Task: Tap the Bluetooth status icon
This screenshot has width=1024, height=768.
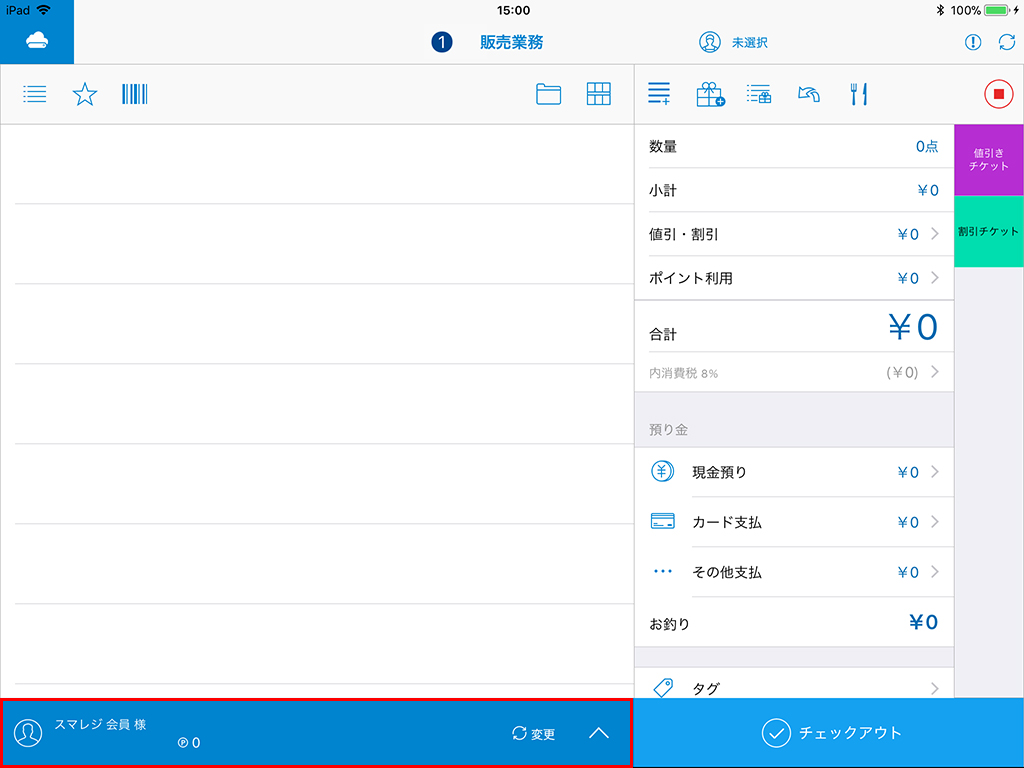Action: click(940, 10)
